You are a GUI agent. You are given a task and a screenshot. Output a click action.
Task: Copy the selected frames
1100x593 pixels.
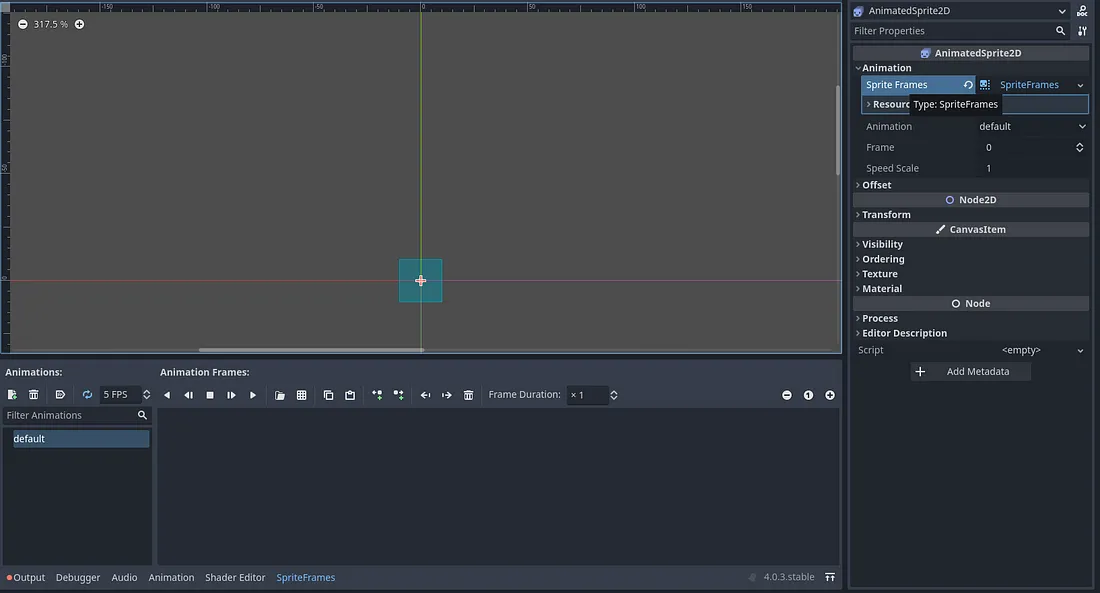click(328, 395)
